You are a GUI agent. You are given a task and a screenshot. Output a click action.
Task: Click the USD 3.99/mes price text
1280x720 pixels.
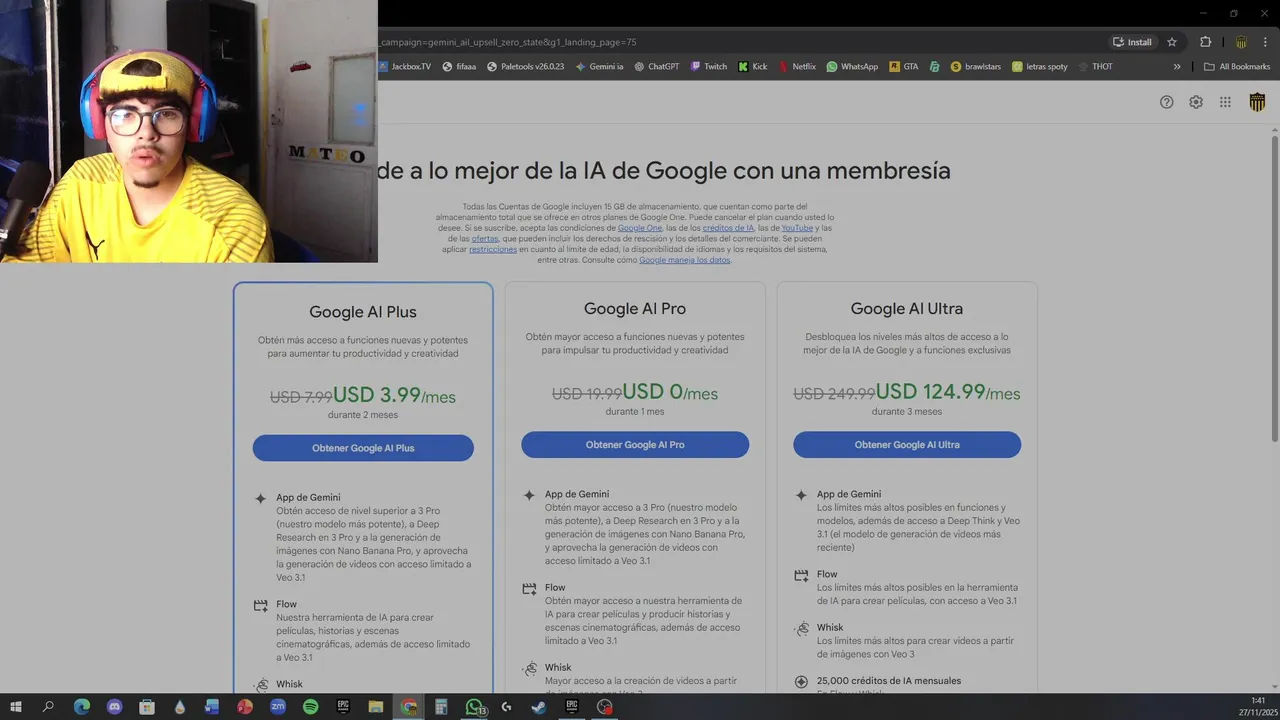click(394, 396)
